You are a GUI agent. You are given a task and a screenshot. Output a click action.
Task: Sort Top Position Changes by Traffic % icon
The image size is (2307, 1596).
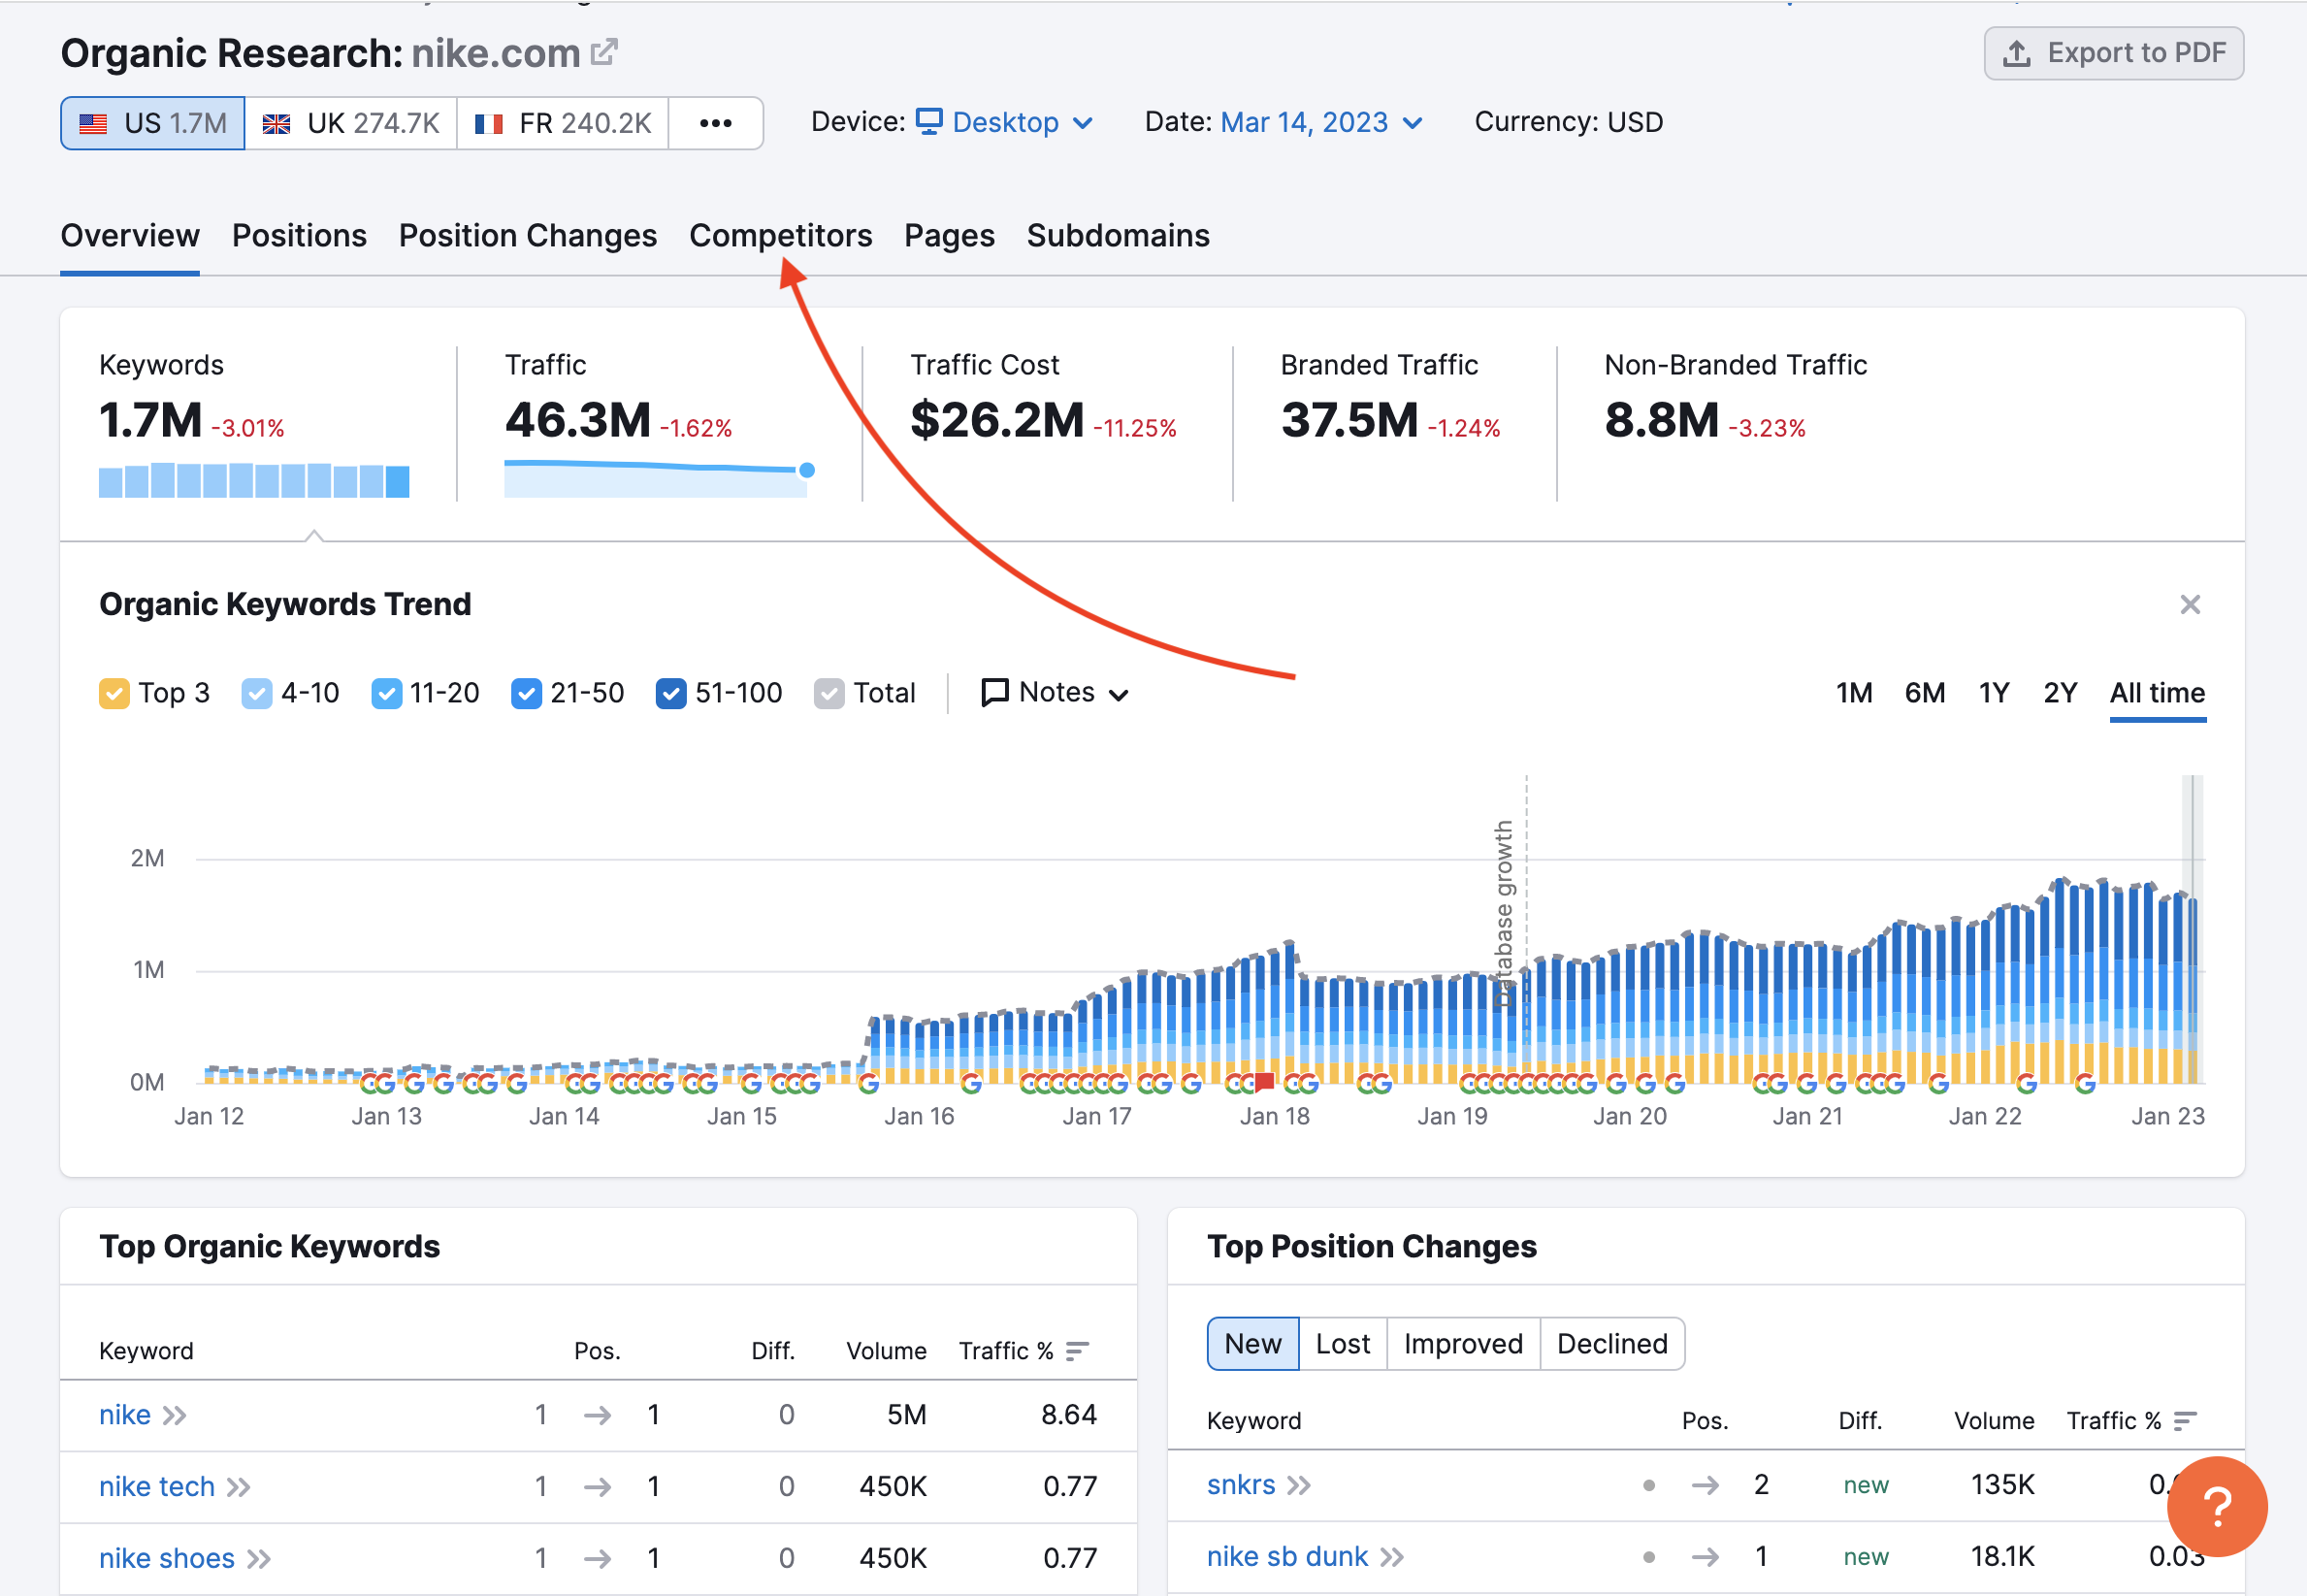(x=2185, y=1421)
